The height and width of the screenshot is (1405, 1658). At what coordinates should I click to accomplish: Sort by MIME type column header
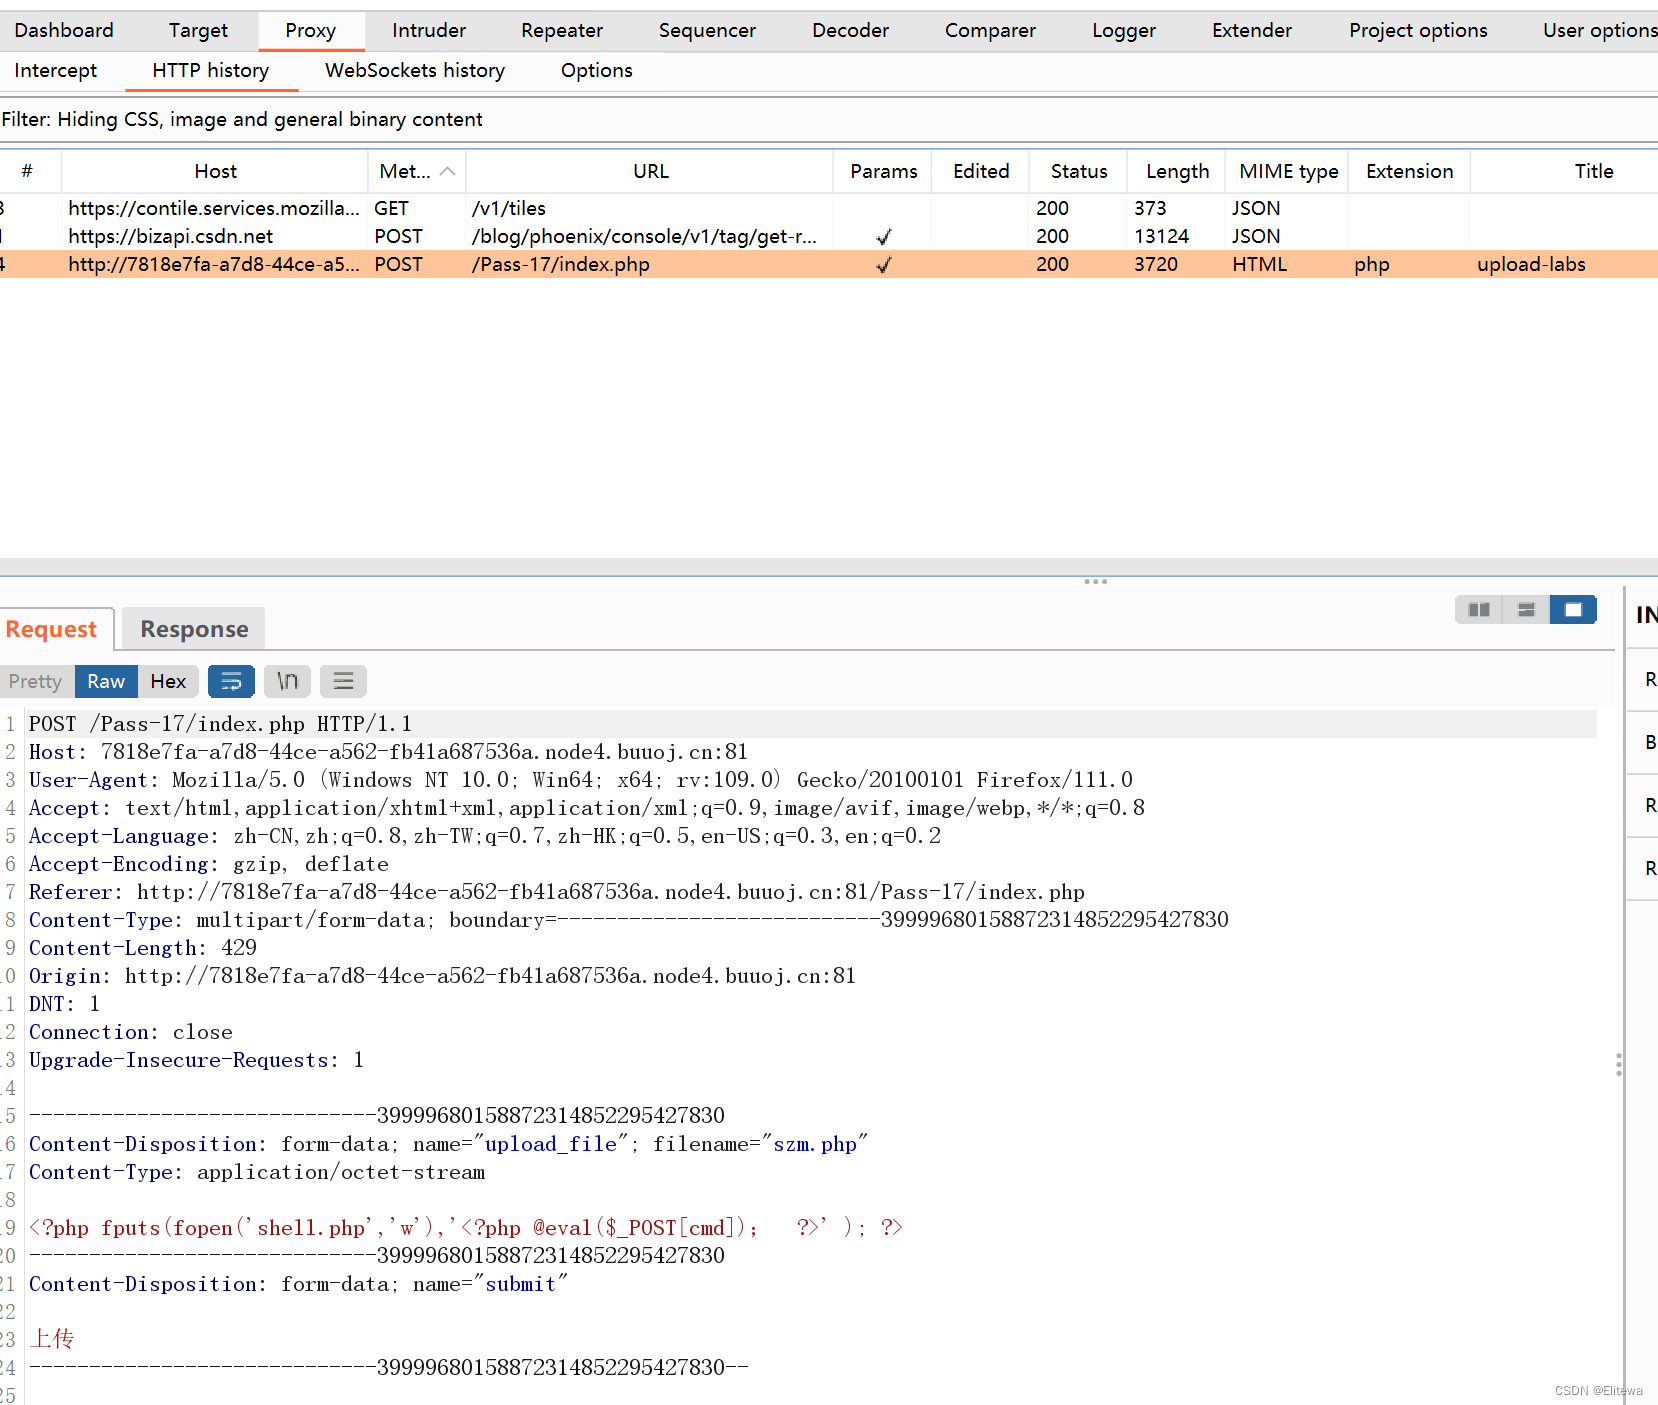(1288, 171)
